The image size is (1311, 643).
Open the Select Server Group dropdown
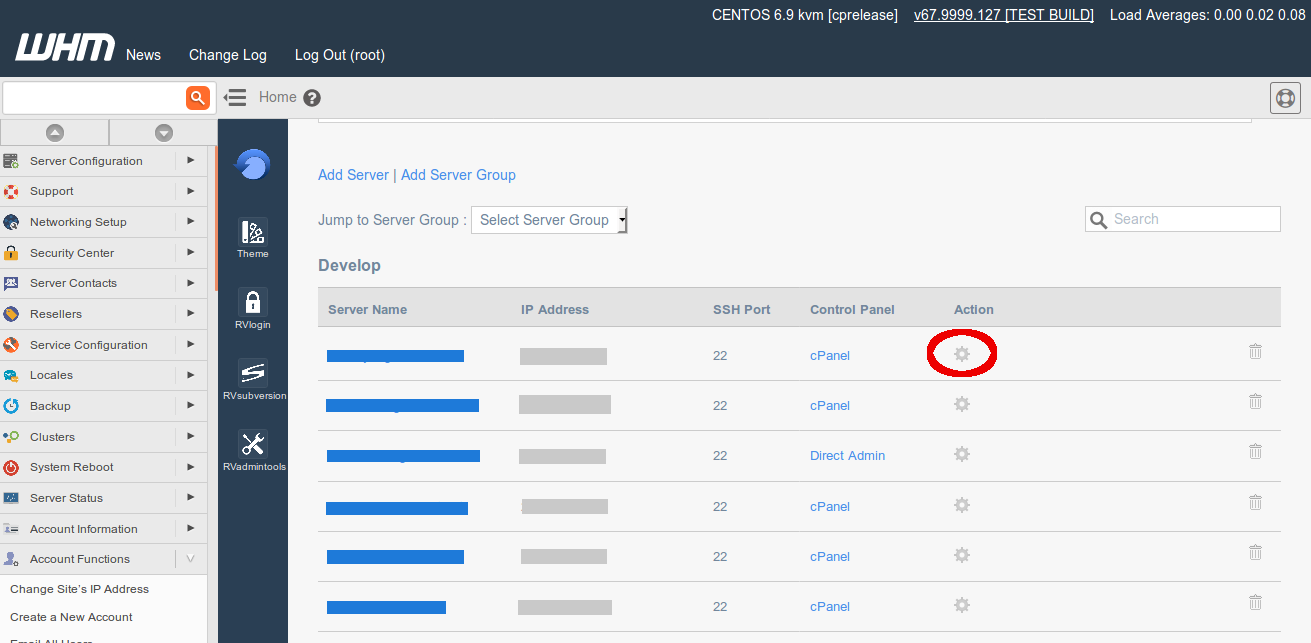coord(549,220)
